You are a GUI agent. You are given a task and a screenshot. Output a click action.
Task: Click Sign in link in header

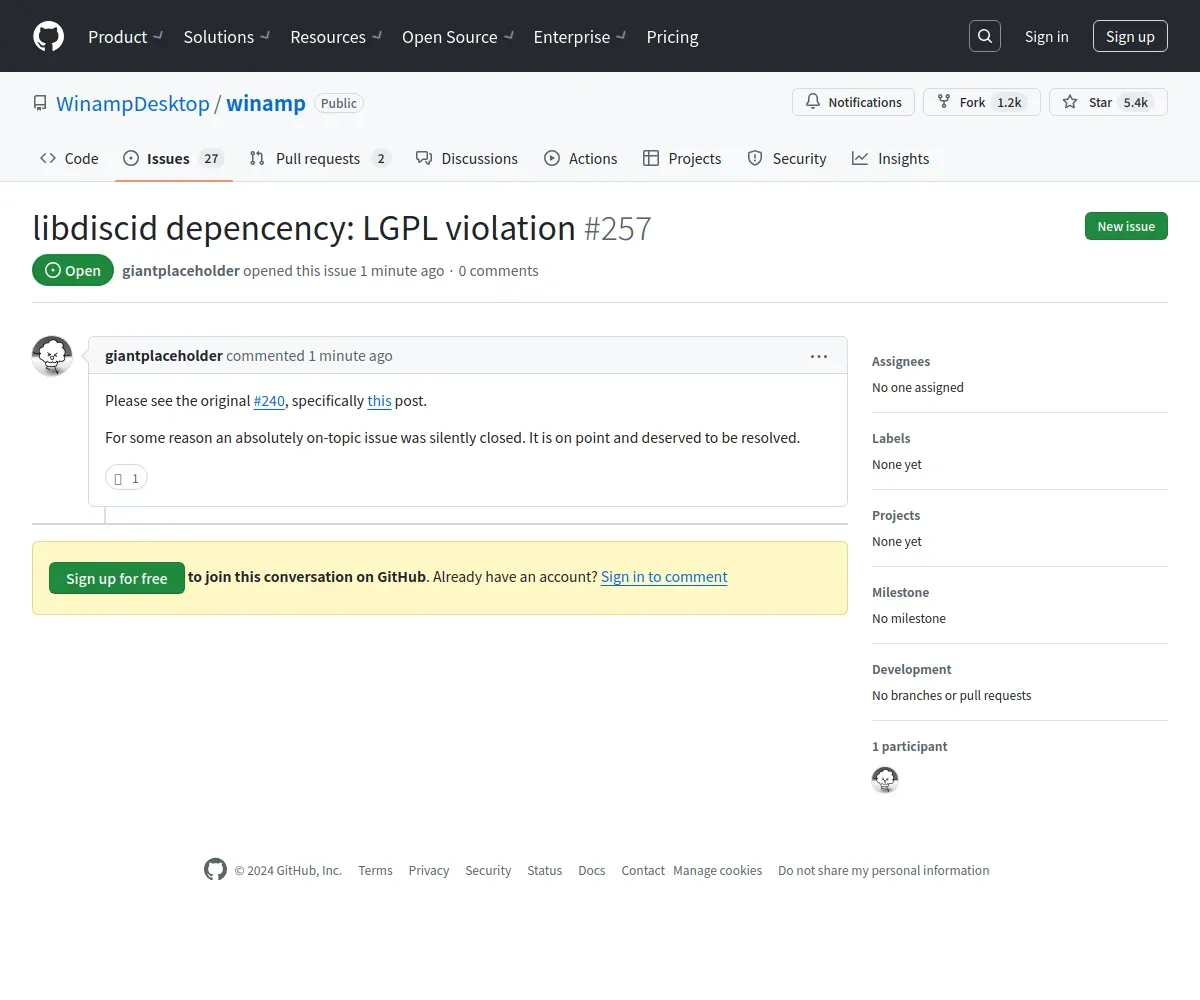point(1047,36)
